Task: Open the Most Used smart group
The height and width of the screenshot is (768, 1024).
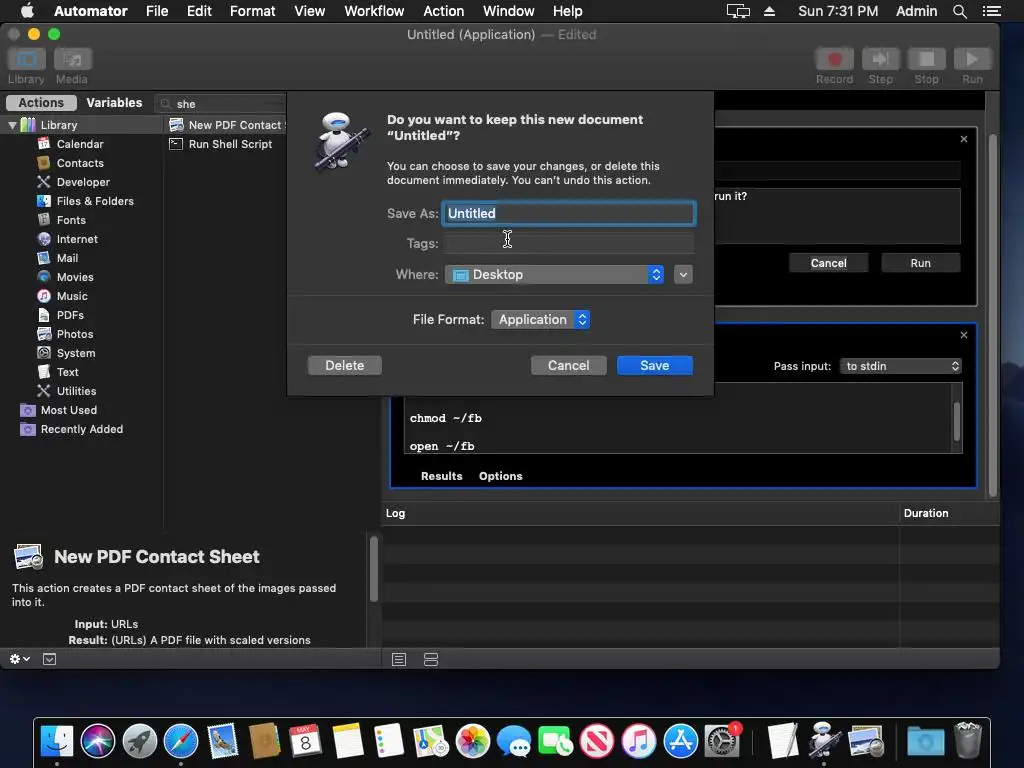Action: tap(69, 409)
